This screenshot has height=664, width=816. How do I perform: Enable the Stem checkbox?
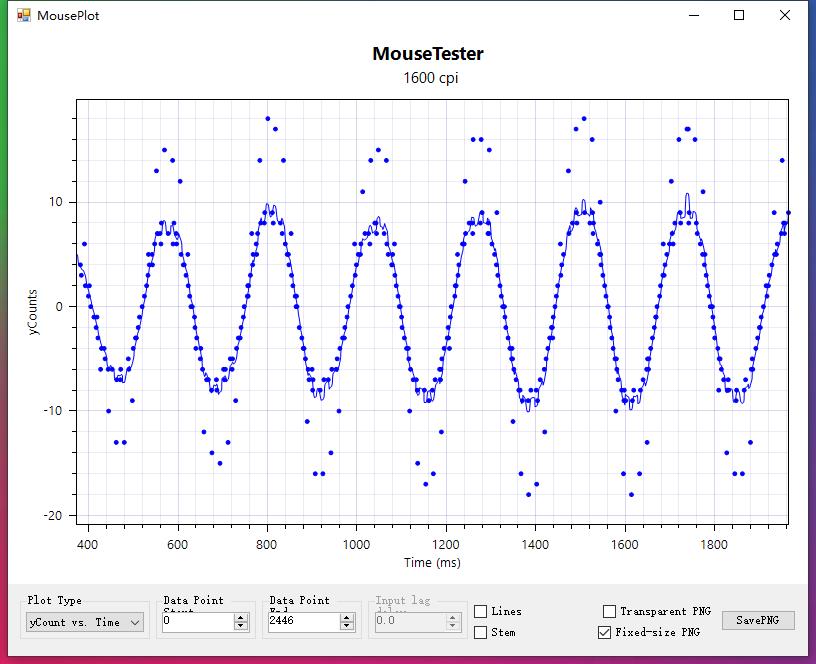tap(481, 632)
